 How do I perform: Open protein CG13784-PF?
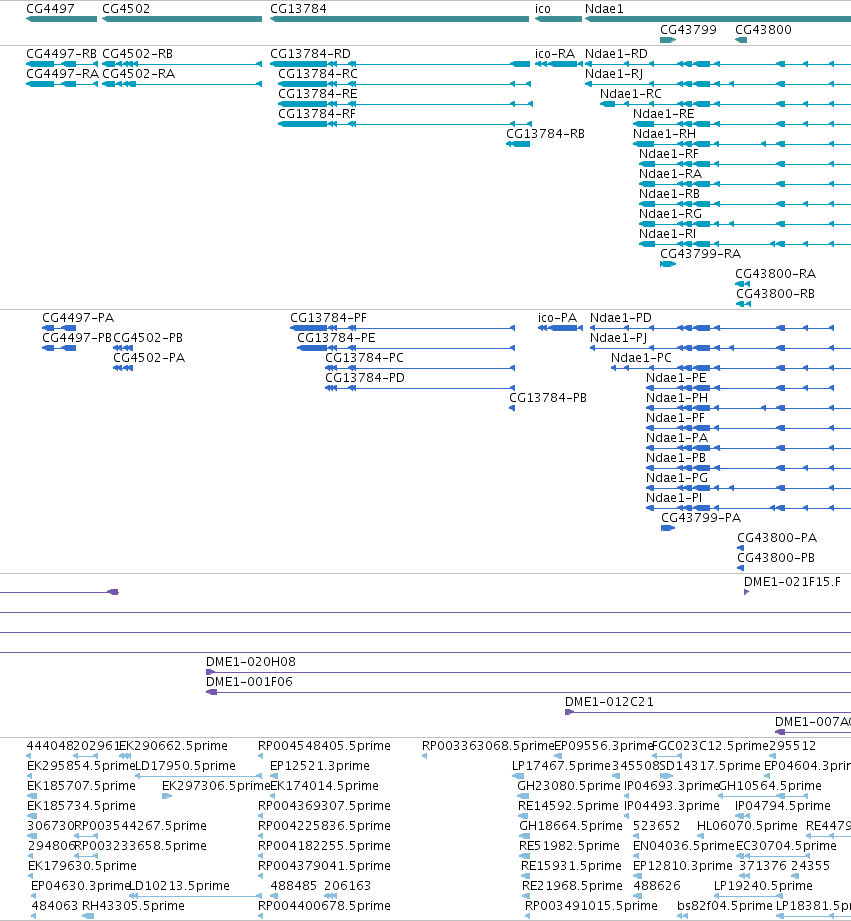point(328,318)
